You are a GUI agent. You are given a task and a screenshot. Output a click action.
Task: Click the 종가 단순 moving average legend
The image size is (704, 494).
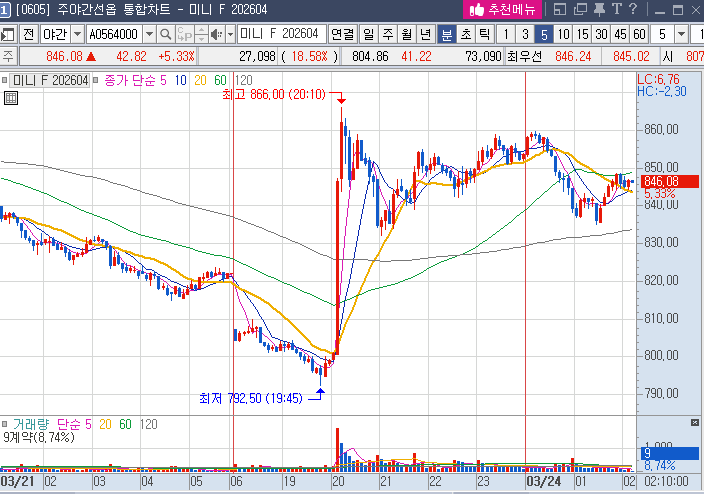point(130,80)
